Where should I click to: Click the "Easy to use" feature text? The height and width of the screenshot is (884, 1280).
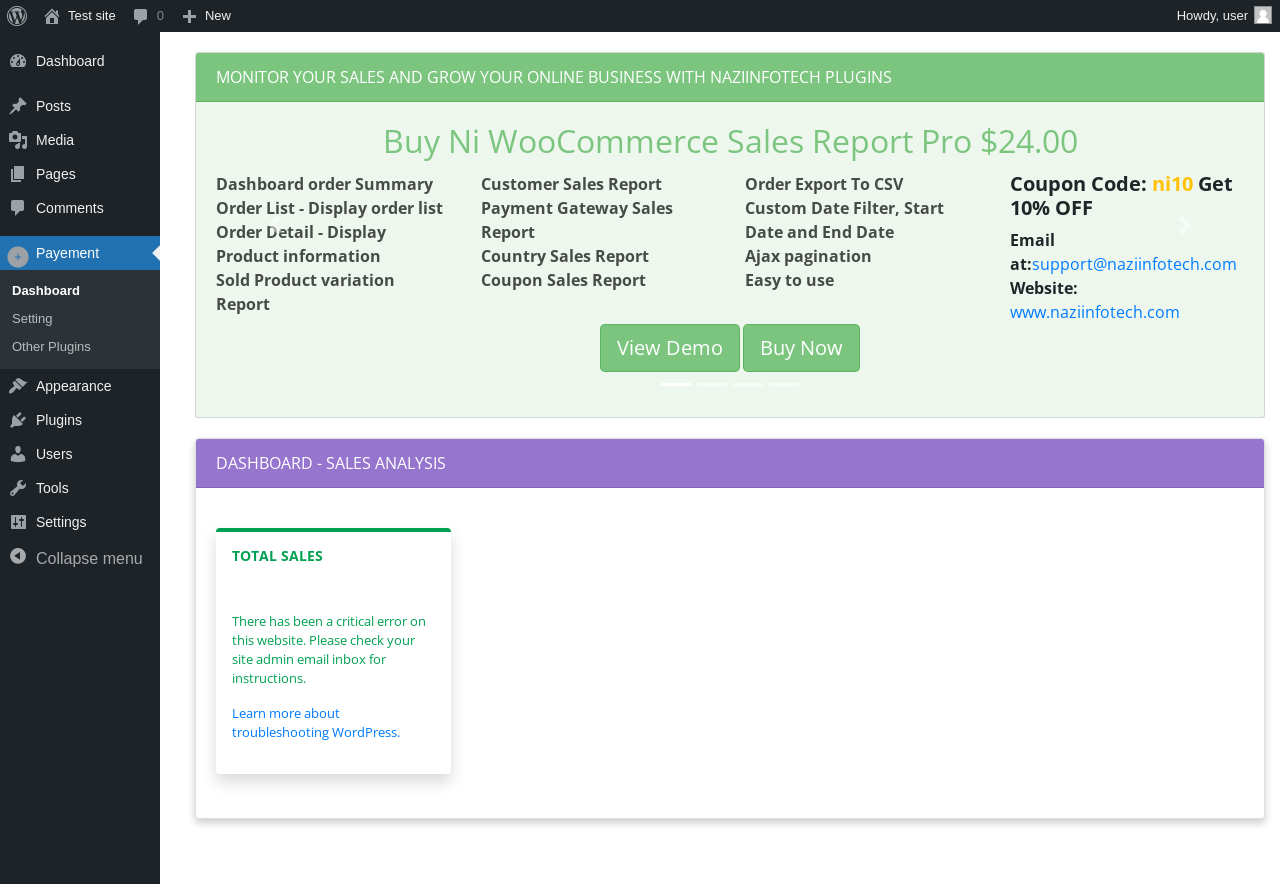click(x=789, y=280)
